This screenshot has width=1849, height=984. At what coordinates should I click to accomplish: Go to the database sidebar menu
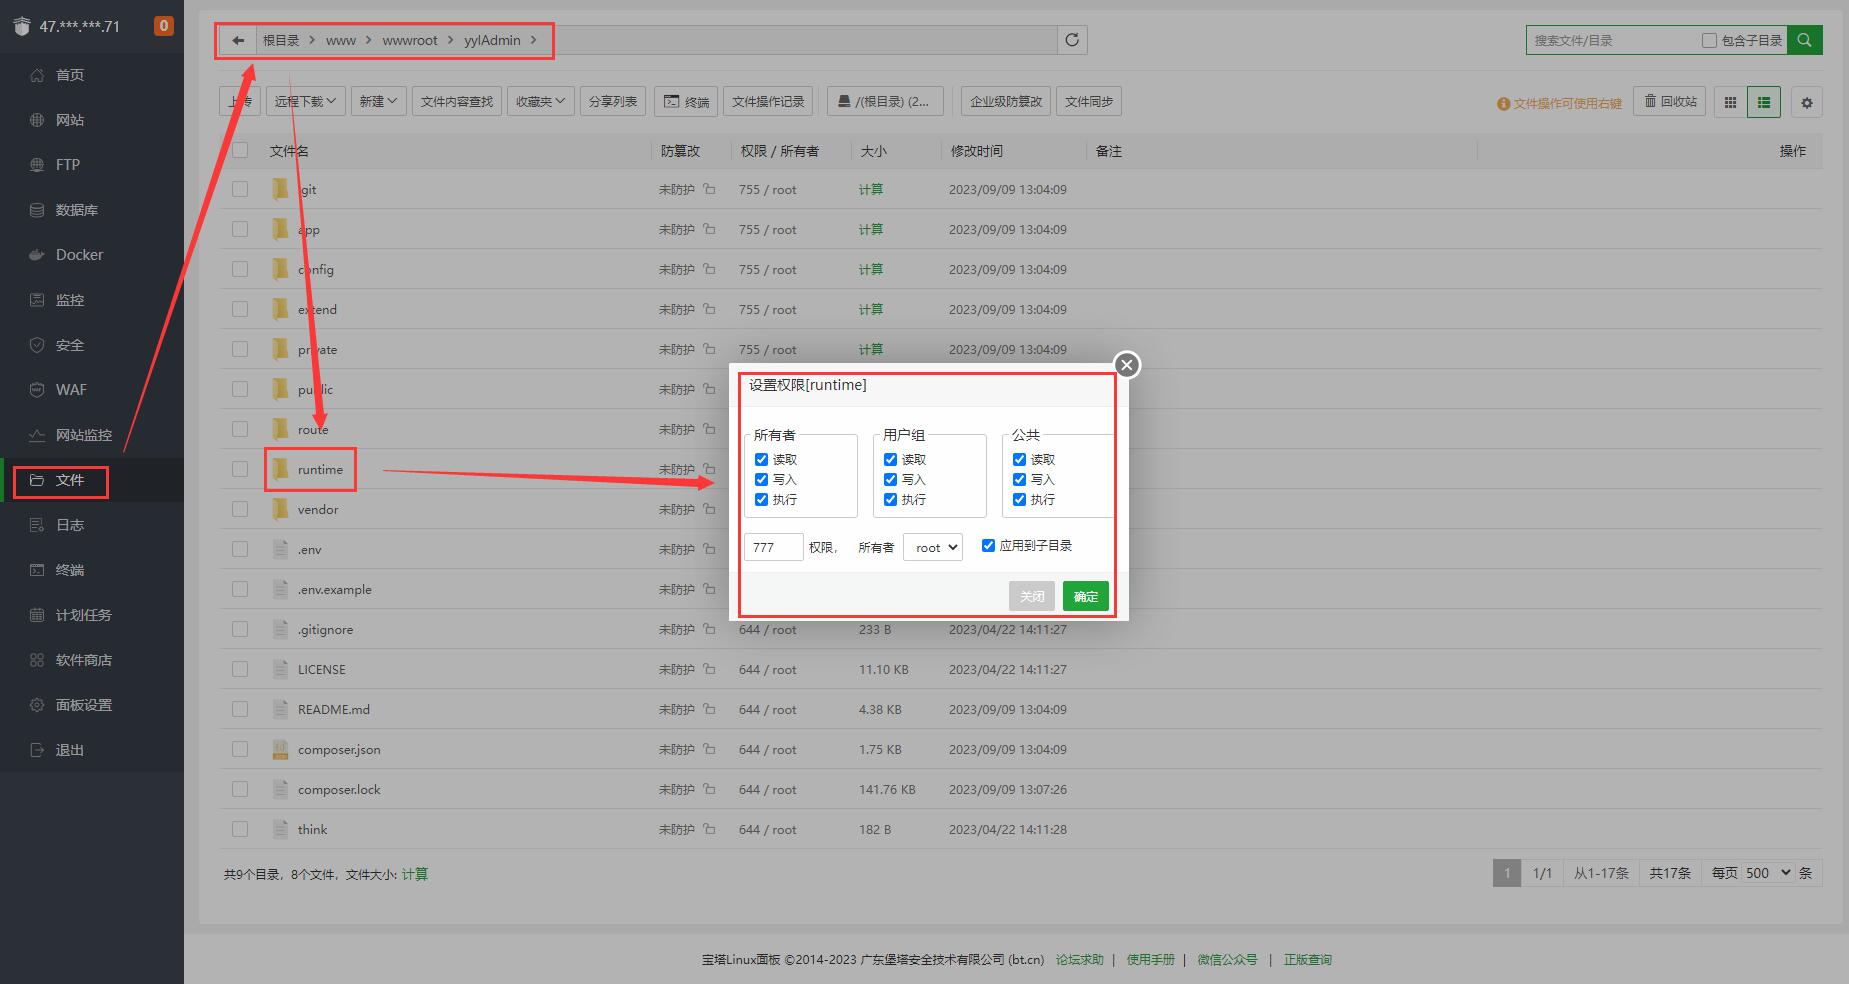76,210
